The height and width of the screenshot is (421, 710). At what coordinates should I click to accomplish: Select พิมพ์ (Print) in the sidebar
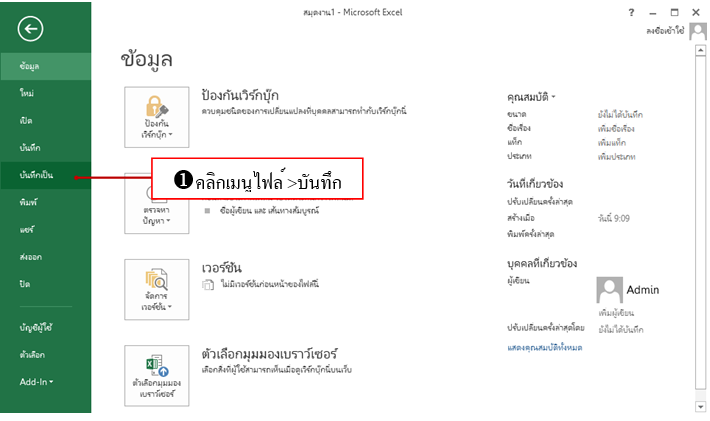45,202
